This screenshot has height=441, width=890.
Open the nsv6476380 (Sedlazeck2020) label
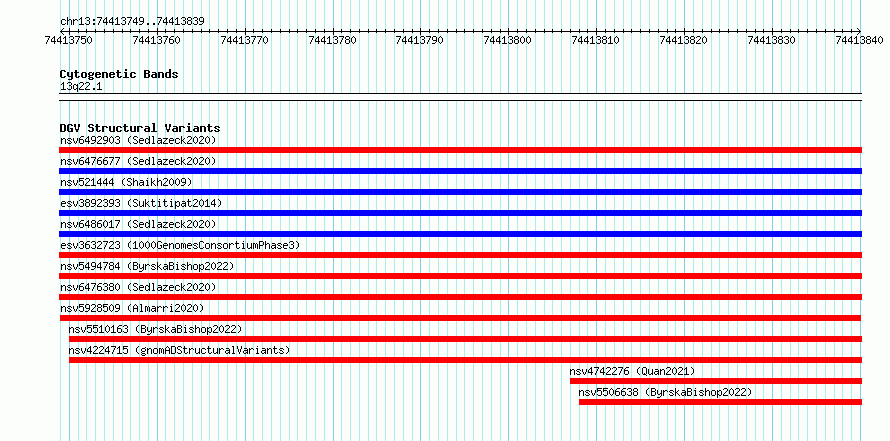(138, 287)
